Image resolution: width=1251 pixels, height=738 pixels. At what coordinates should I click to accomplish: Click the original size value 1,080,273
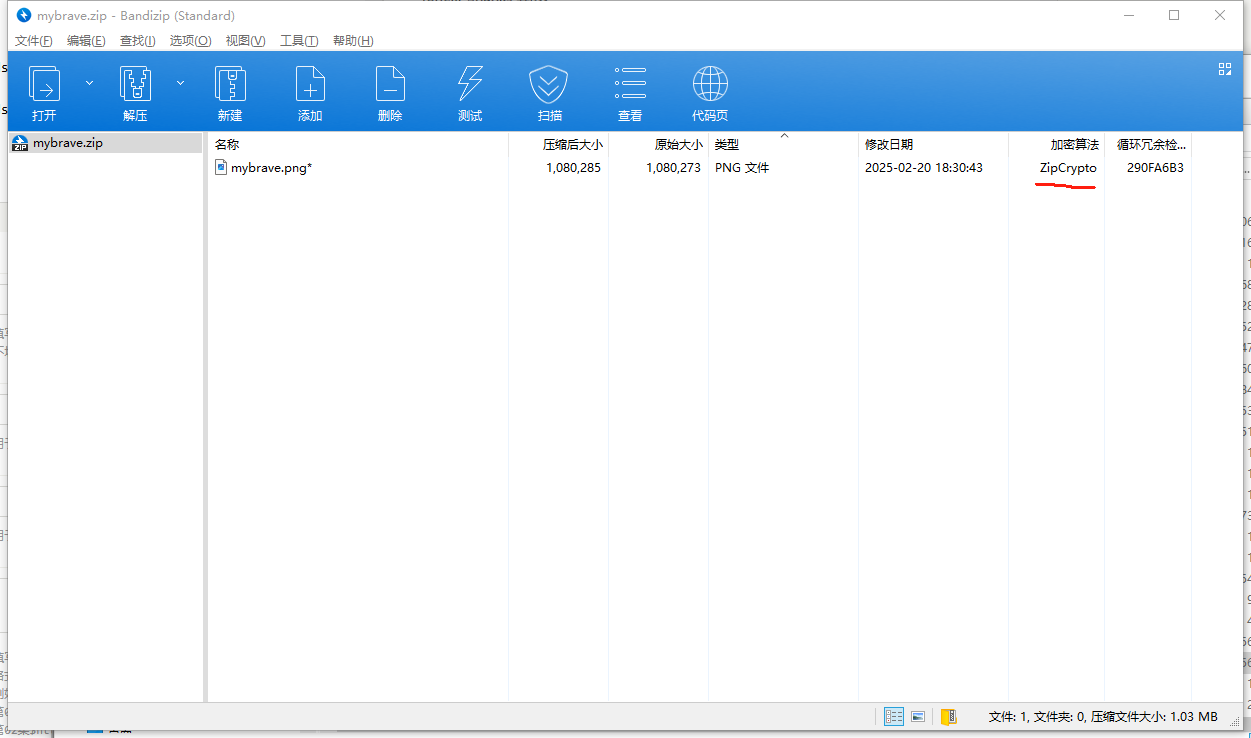[673, 168]
